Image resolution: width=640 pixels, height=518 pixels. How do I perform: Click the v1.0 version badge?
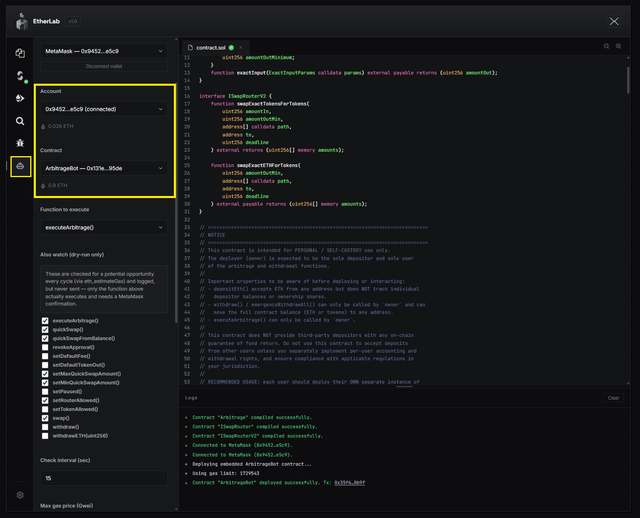tap(73, 21)
